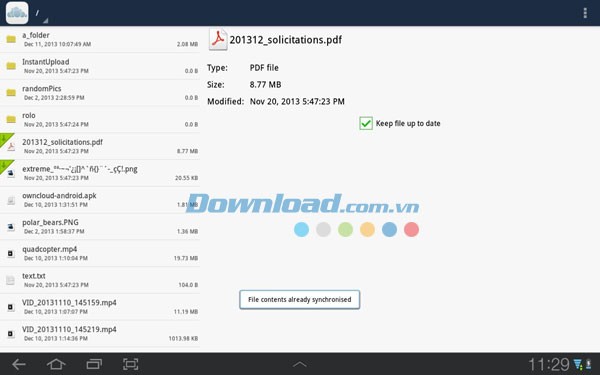Screen dimensions: 600x375
Task: Click the polar_bears.PNG image icon
Action: click(11, 227)
